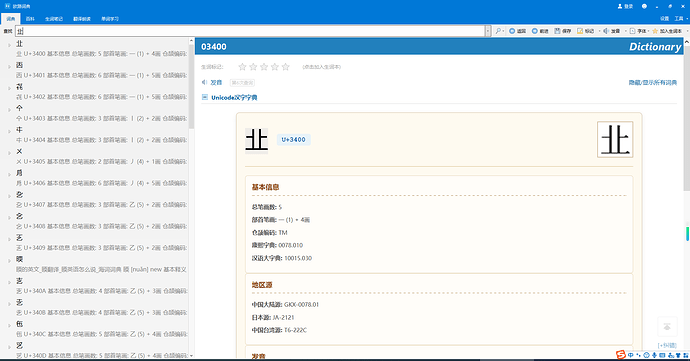
Task: Expand the 㐀 U+3400 result entry
Action: (9, 44)
